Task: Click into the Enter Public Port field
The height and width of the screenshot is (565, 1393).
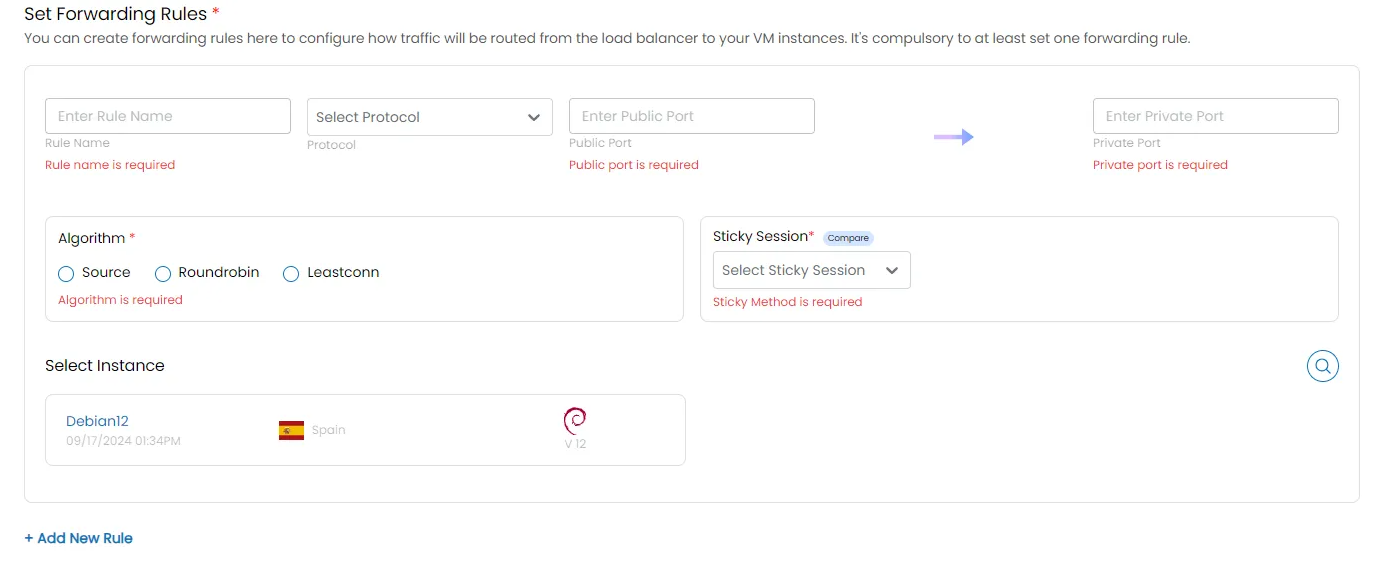Action: point(691,116)
